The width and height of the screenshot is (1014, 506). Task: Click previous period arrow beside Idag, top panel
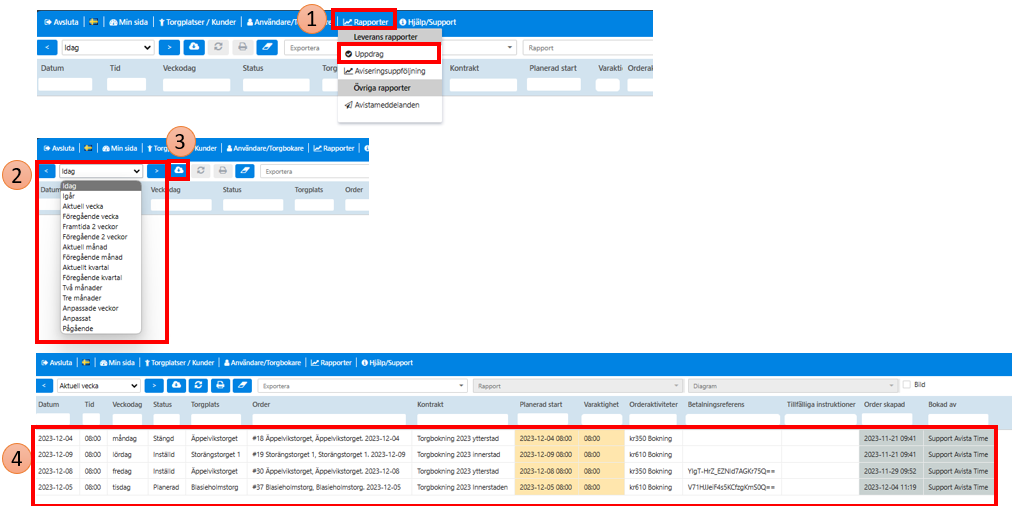[47, 47]
